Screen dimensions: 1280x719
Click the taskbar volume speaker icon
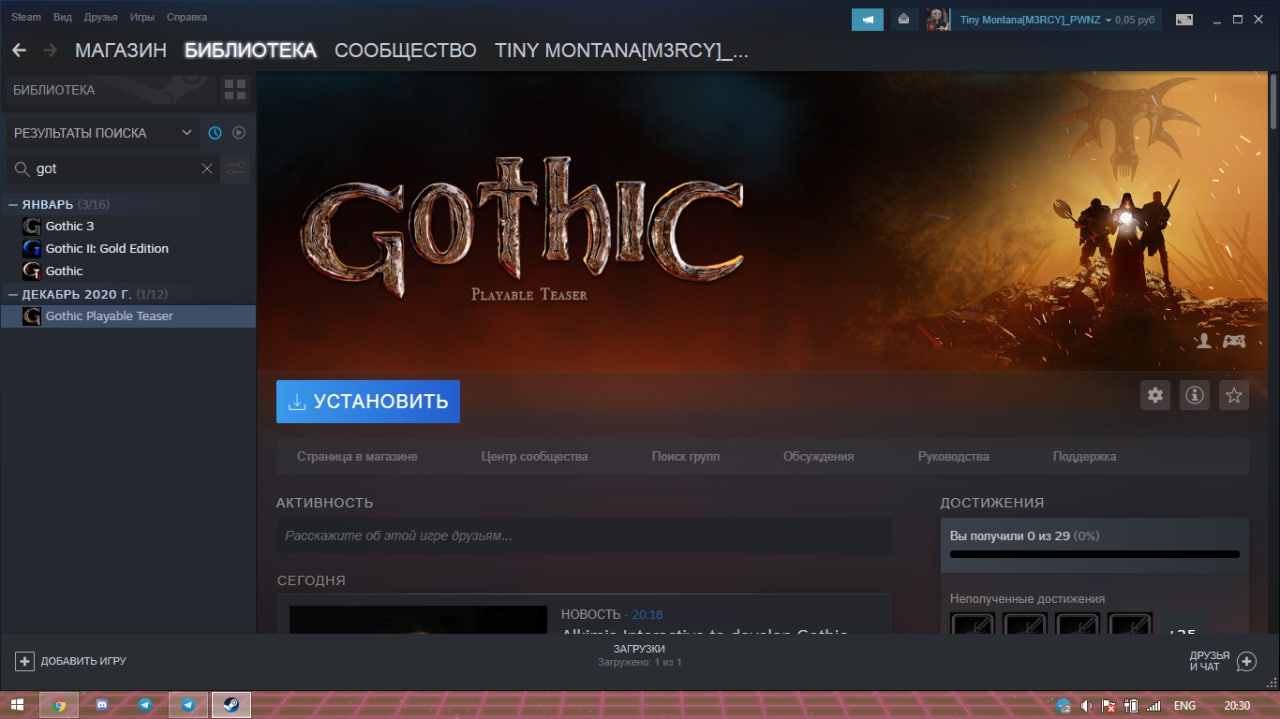[x=1086, y=705]
